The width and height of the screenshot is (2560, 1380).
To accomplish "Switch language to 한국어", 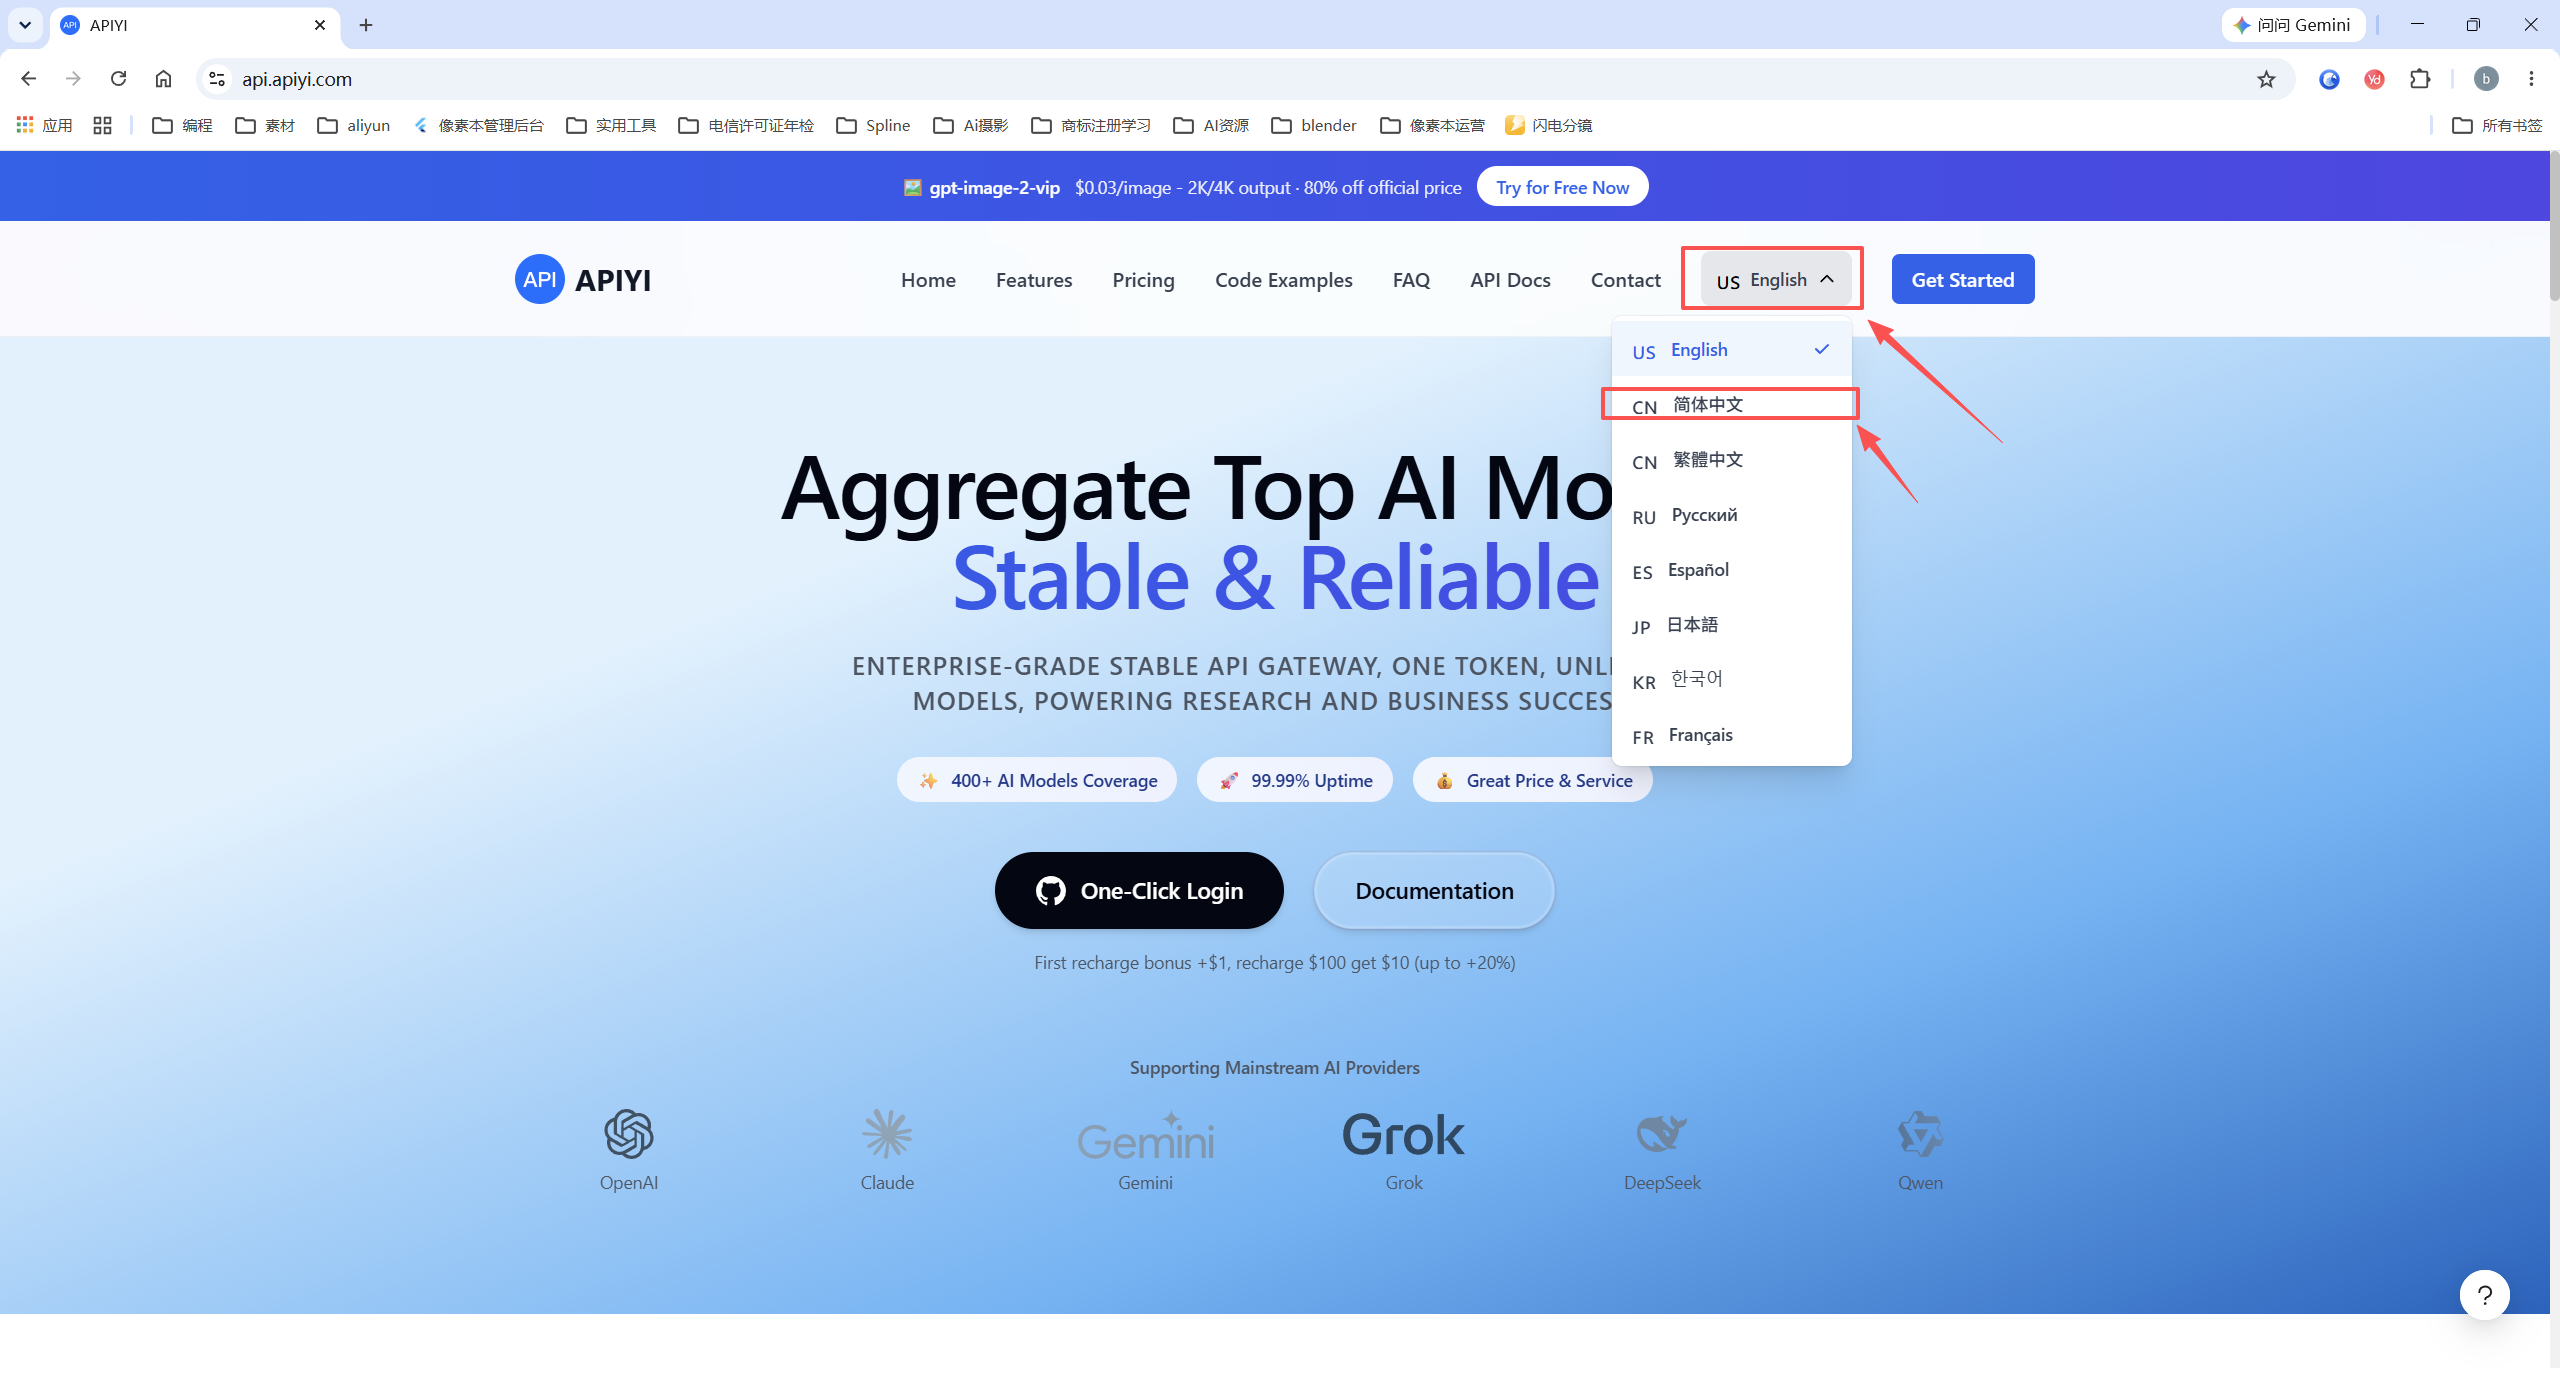I will point(1731,680).
